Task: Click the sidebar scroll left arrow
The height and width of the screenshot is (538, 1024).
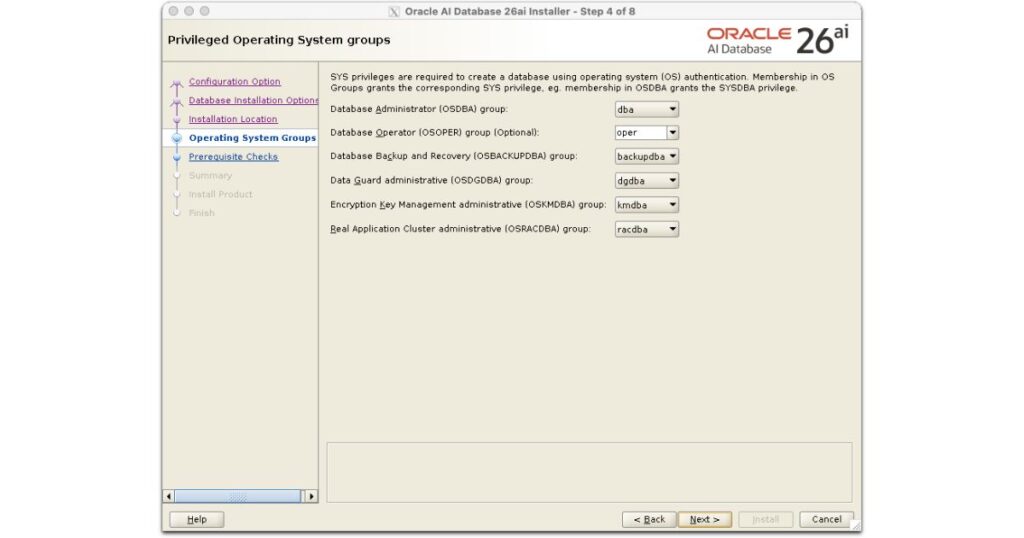Action: coord(169,496)
